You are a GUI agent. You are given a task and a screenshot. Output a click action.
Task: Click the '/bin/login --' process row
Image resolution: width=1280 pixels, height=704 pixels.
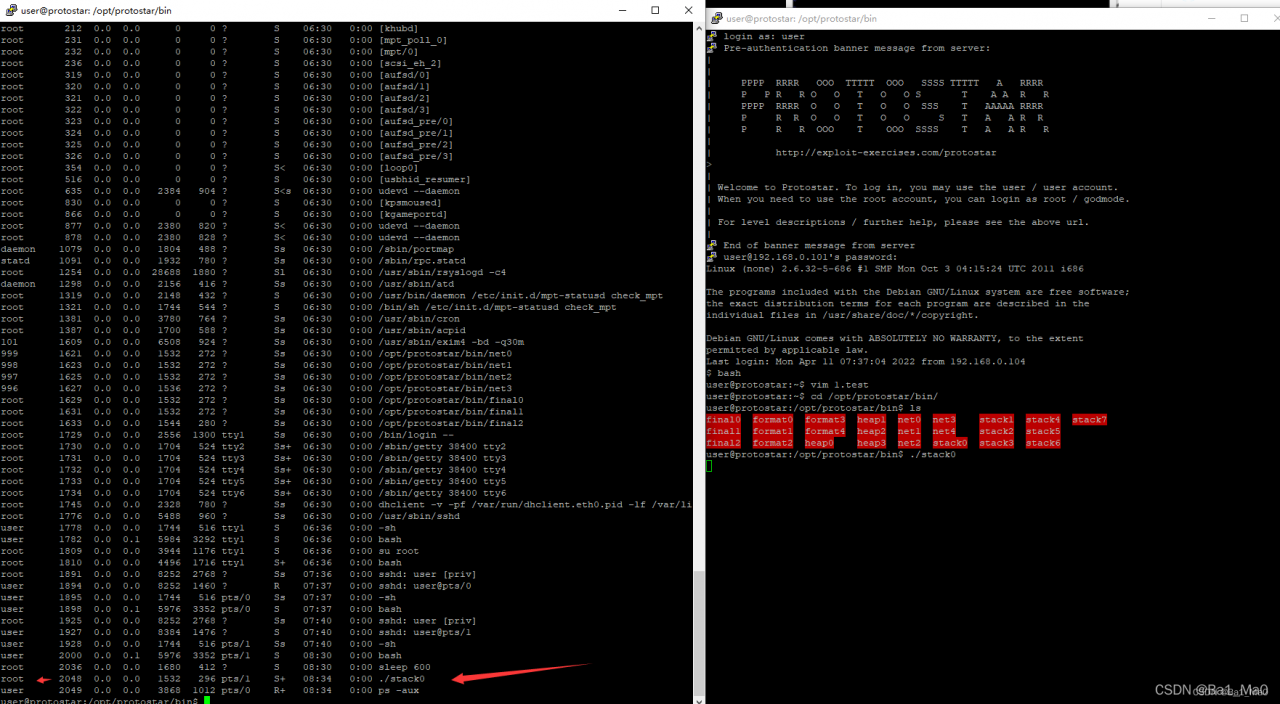(x=228, y=435)
